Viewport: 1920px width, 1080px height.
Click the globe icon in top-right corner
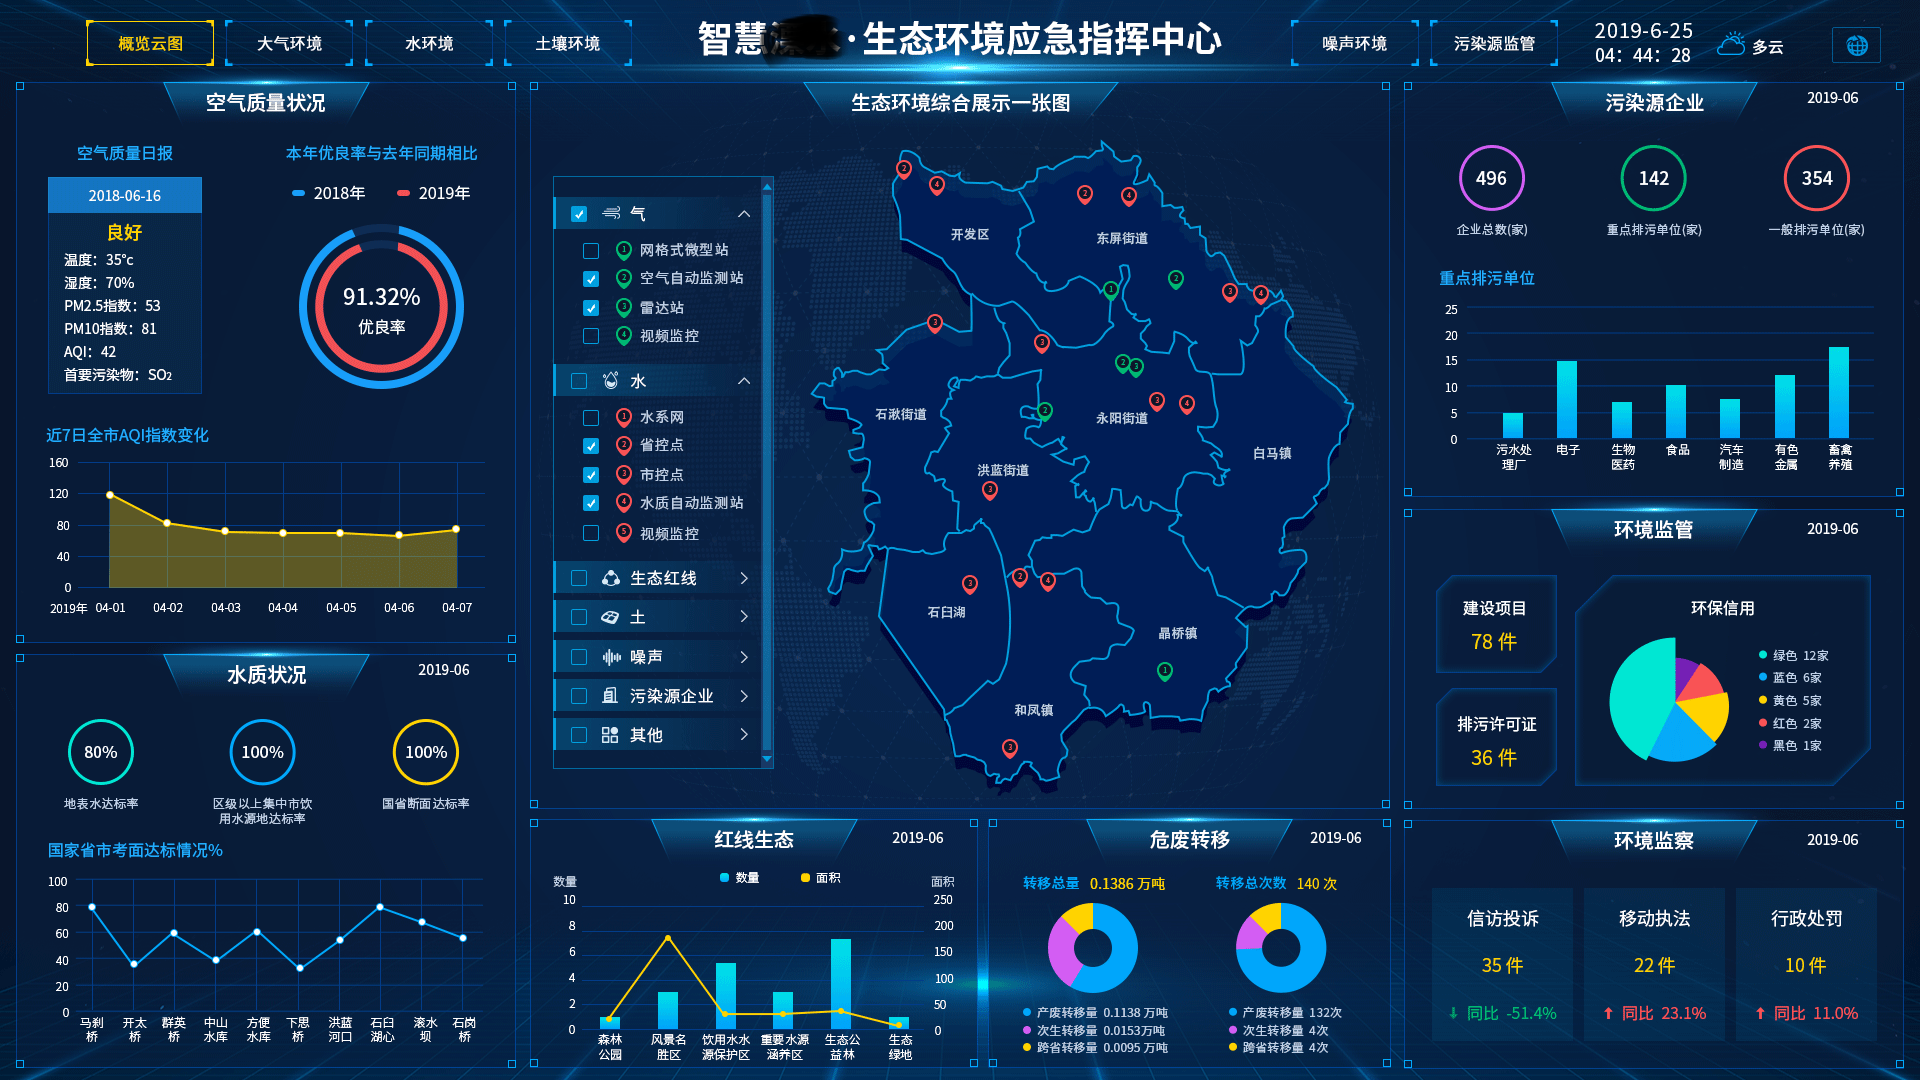(x=1856, y=45)
